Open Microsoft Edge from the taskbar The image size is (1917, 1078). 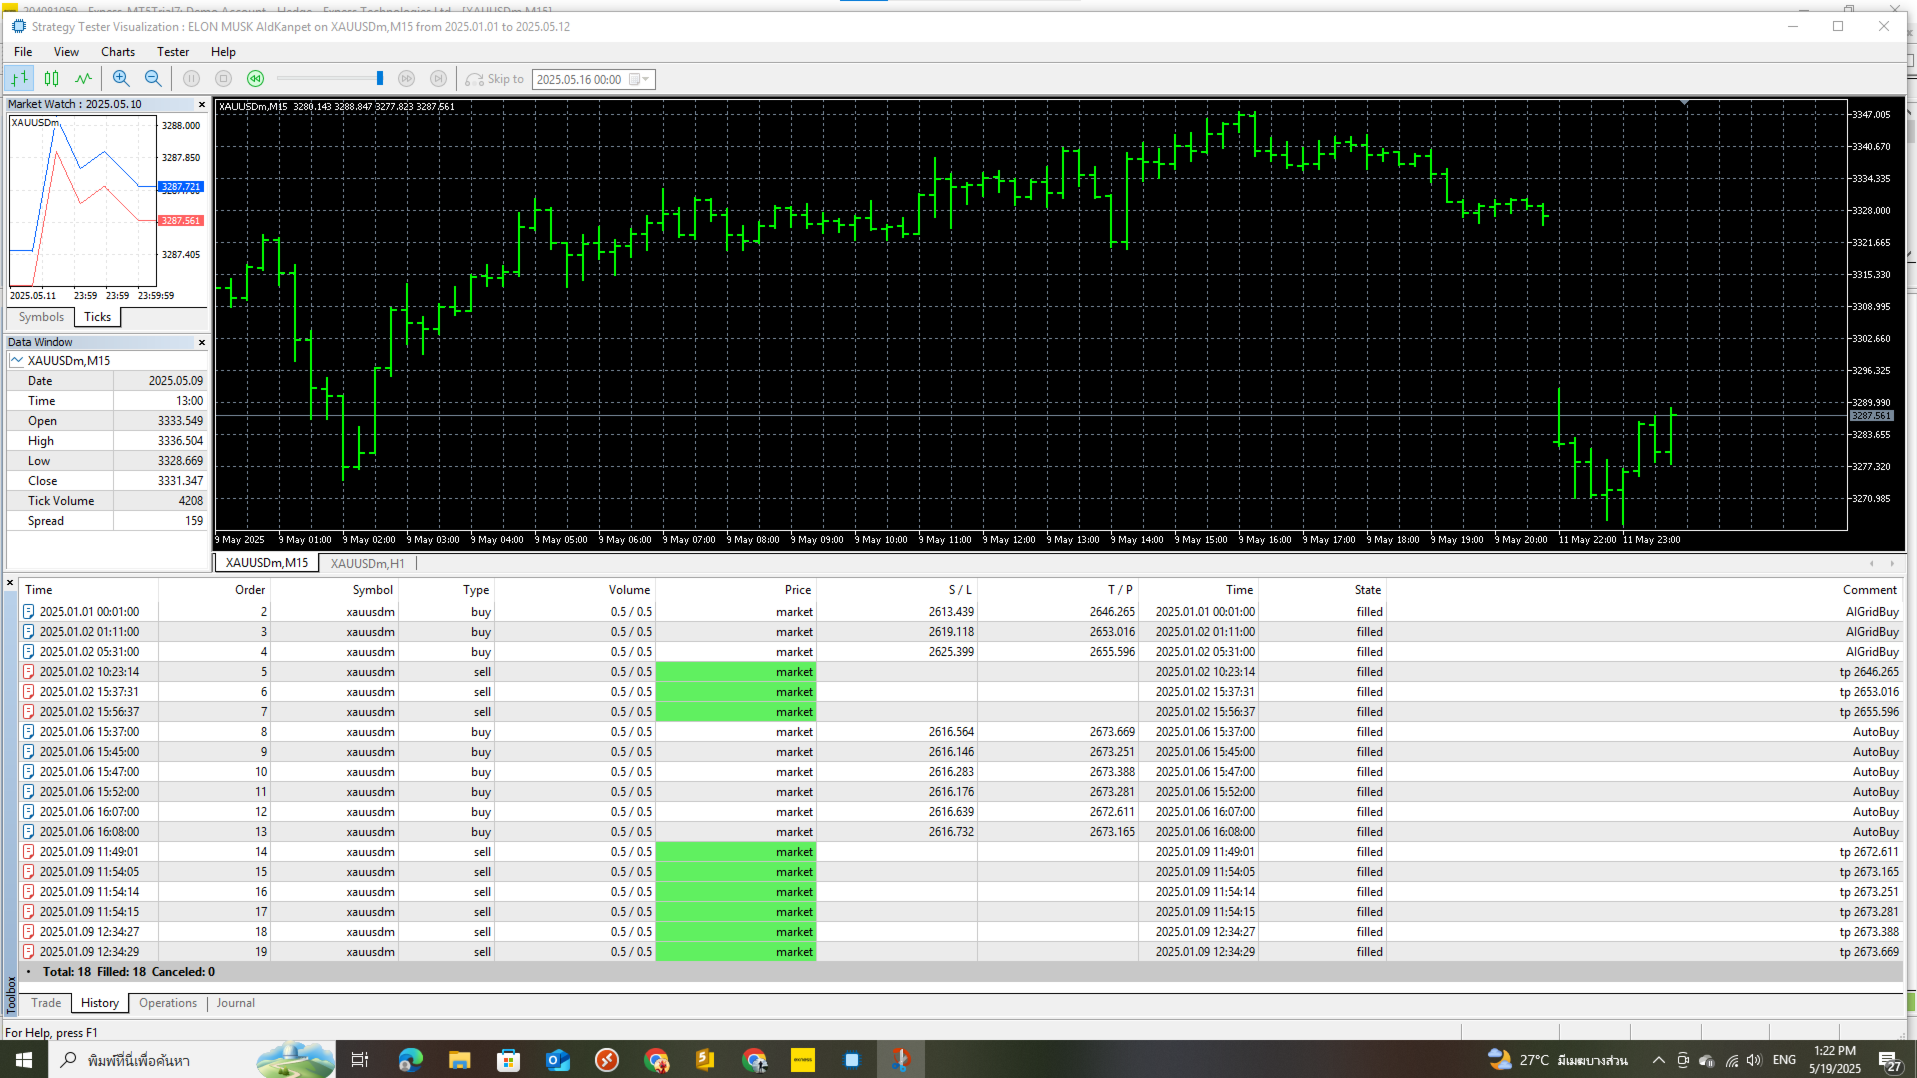tap(410, 1060)
